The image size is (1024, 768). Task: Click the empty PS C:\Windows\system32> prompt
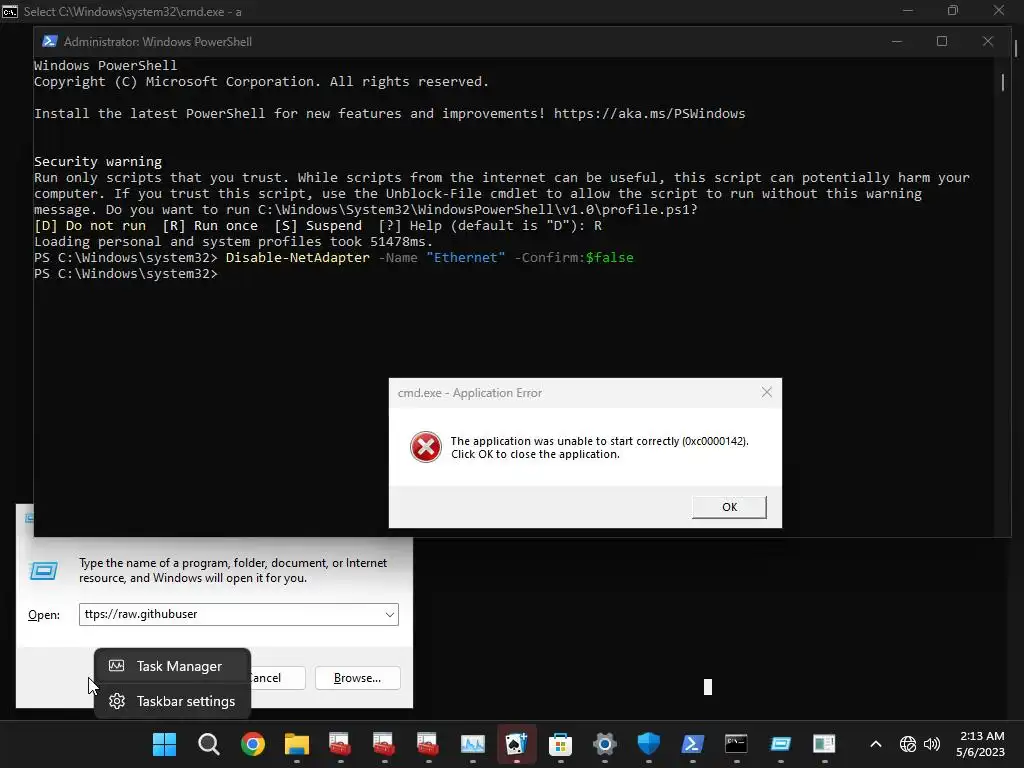click(x=126, y=274)
